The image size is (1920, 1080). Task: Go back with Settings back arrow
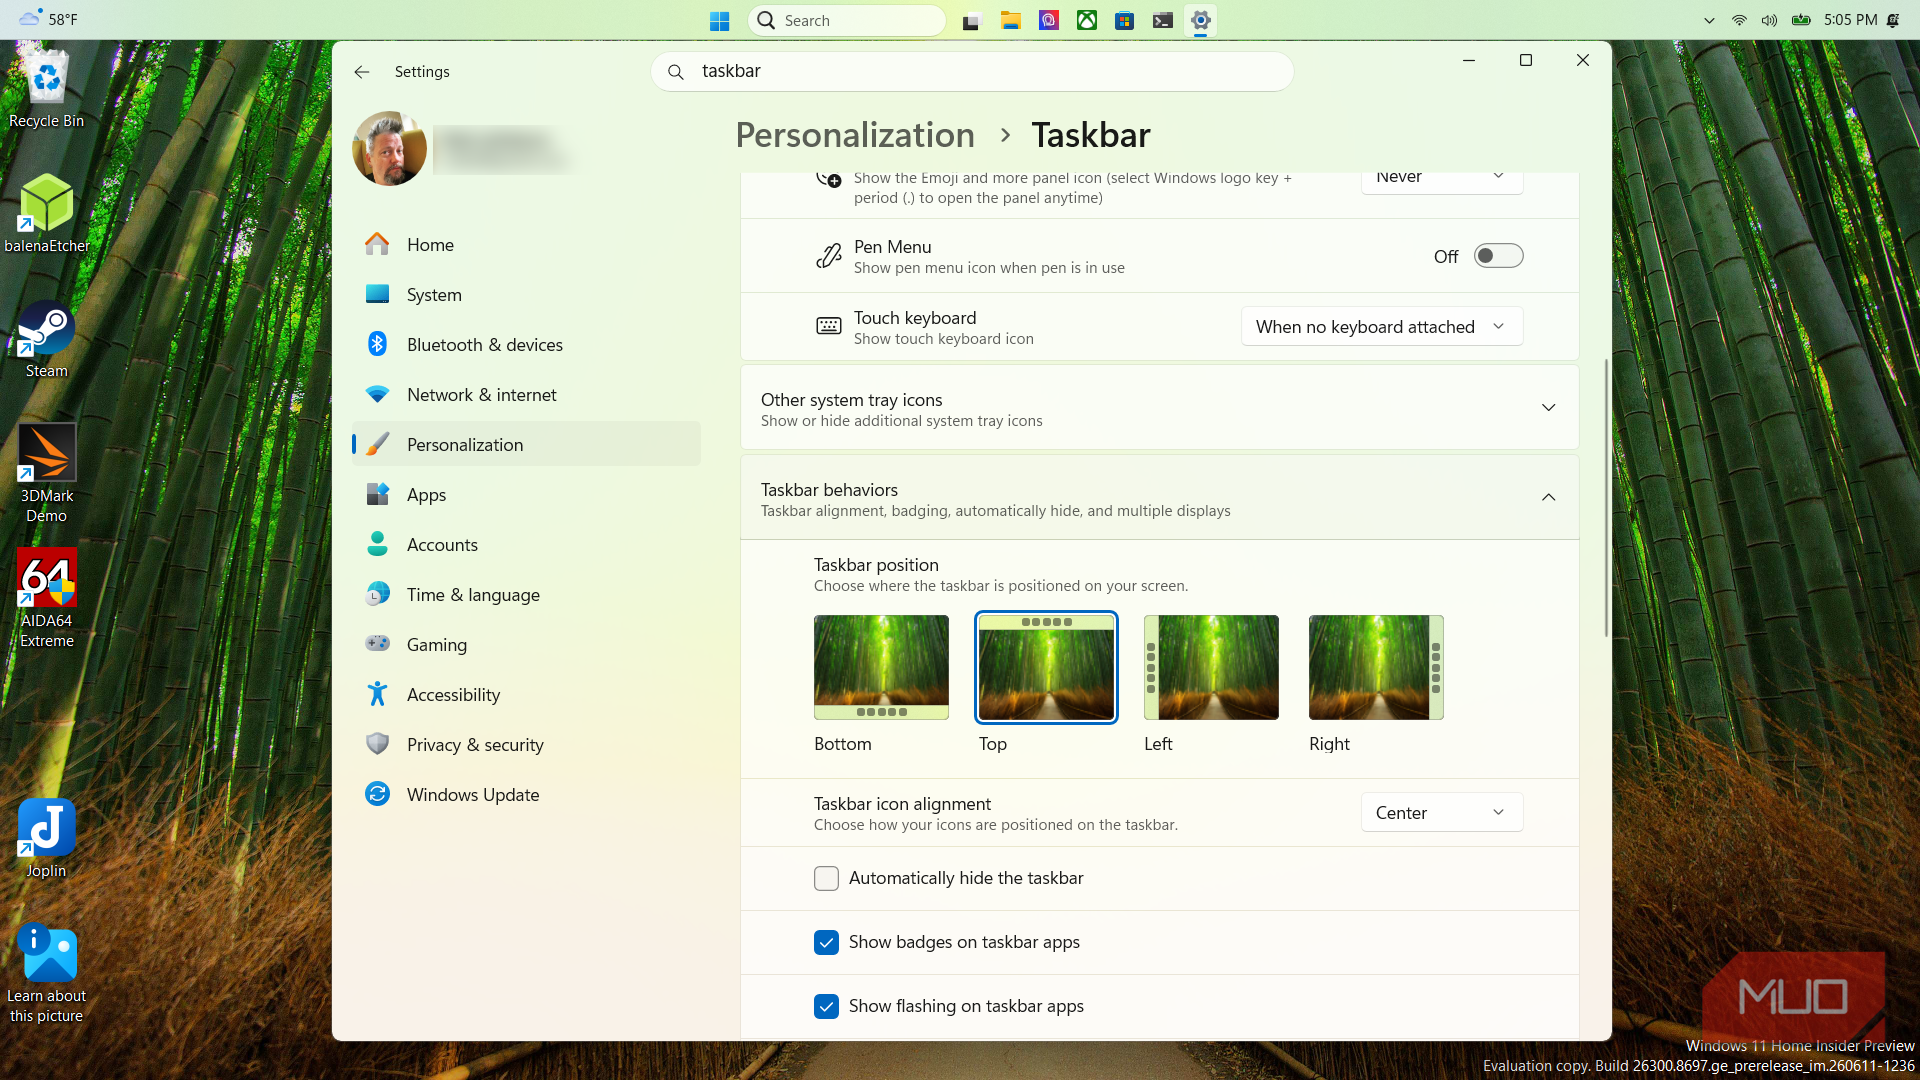click(362, 72)
